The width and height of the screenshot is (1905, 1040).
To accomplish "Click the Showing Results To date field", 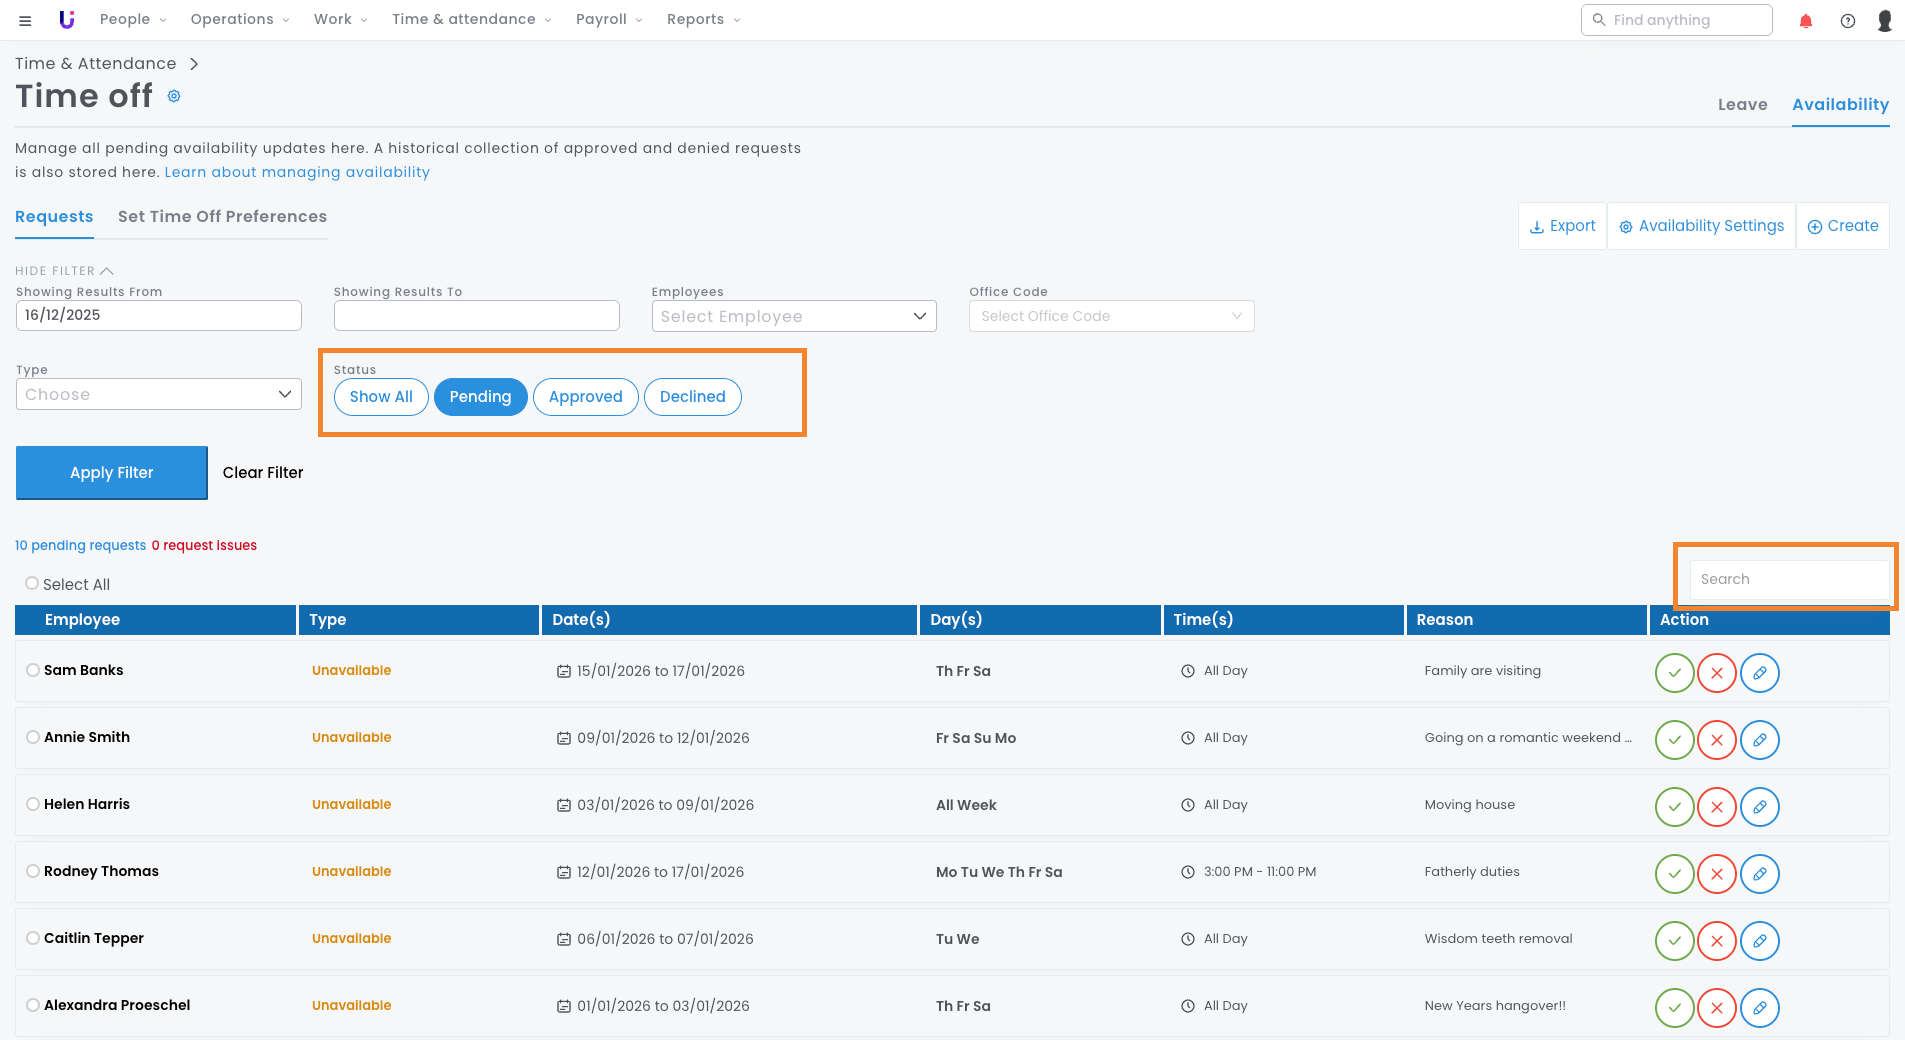I will coord(477,316).
